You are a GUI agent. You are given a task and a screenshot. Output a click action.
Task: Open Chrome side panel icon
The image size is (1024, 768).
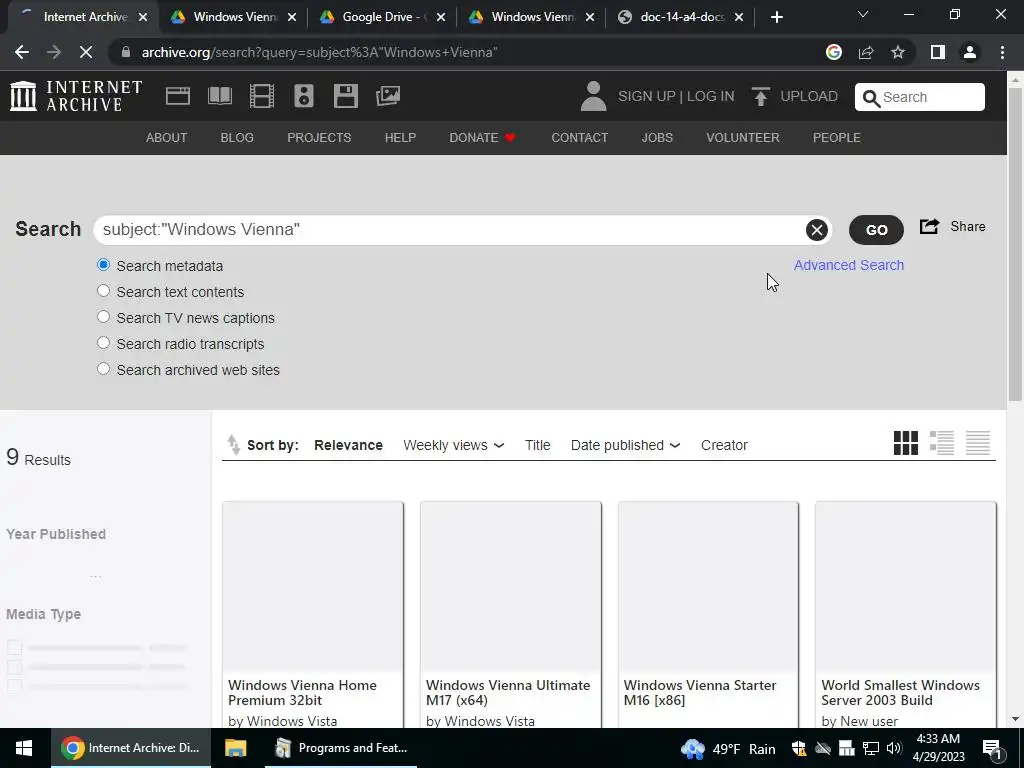(x=938, y=52)
